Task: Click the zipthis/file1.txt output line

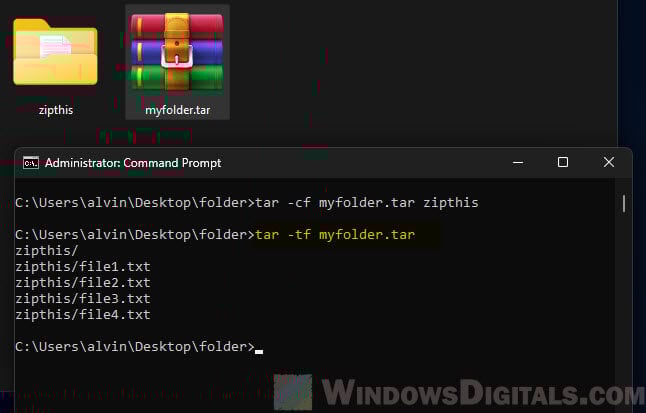Action: point(83,267)
